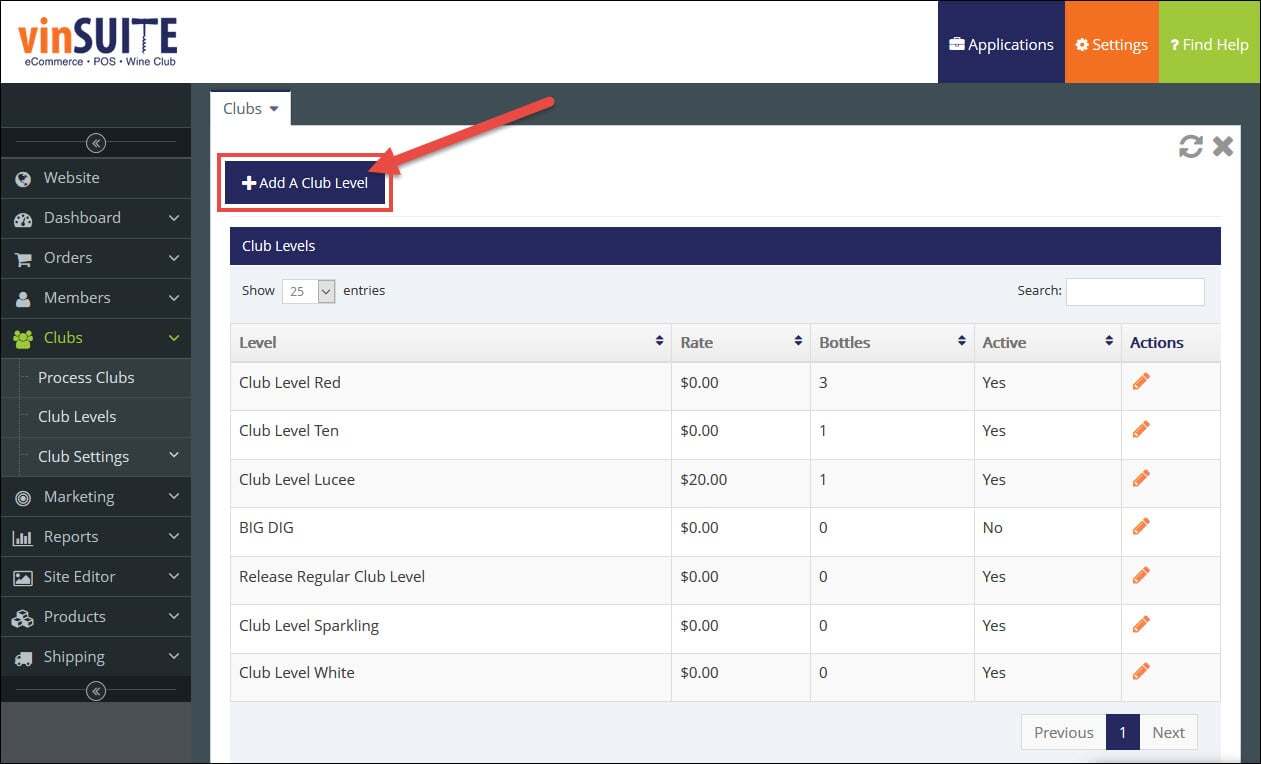Open the Clubs tab dropdown arrow
This screenshot has height=764, width=1261.
(274, 109)
